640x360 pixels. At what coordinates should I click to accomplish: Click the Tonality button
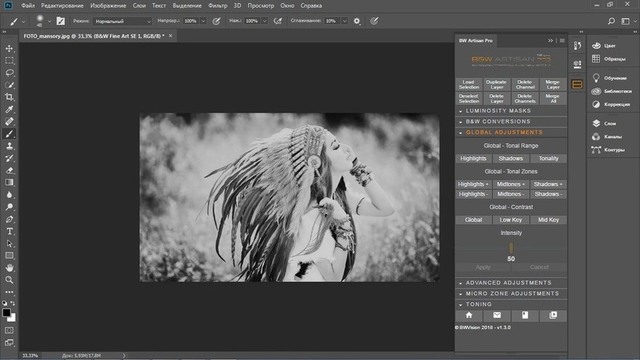[x=549, y=158]
